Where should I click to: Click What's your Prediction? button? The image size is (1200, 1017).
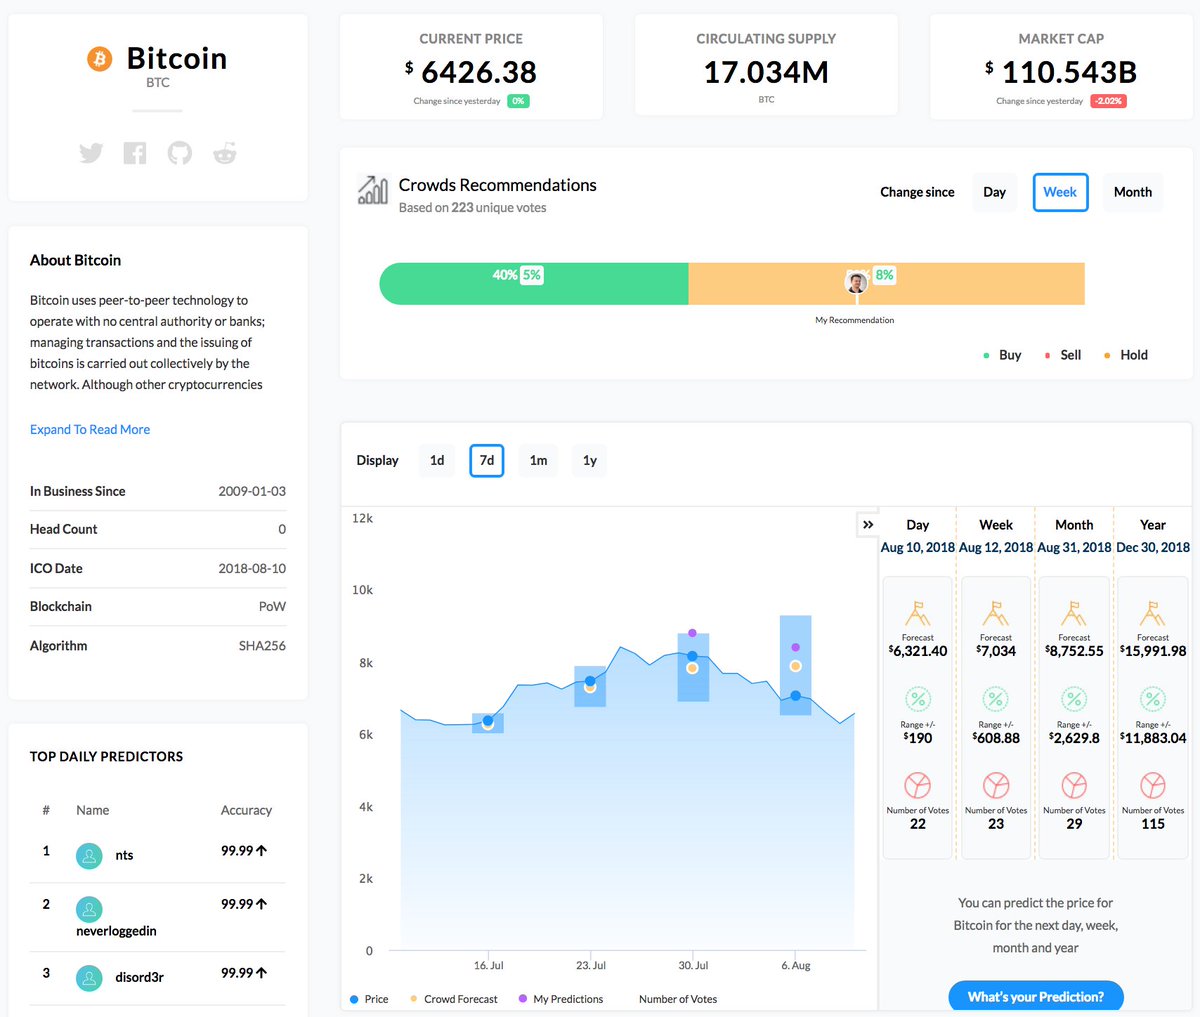pyautogui.click(x=1036, y=997)
